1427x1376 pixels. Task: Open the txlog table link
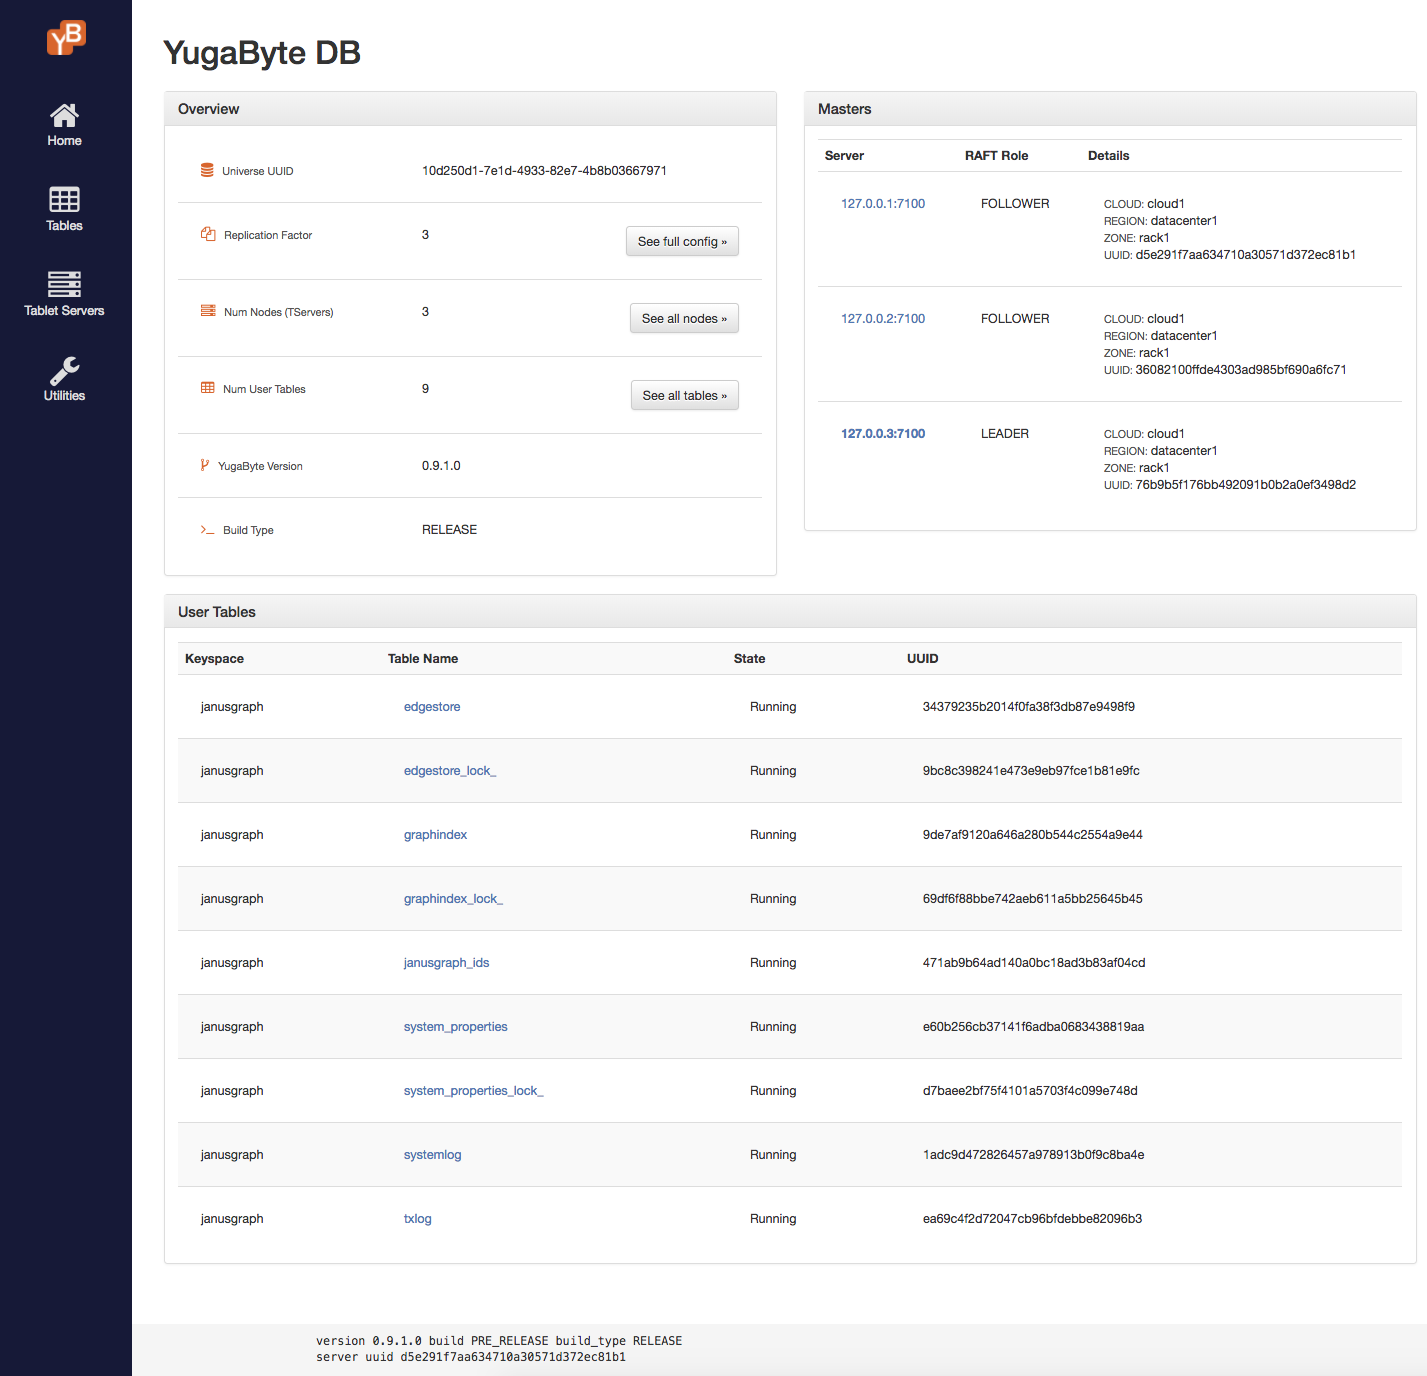(417, 1218)
